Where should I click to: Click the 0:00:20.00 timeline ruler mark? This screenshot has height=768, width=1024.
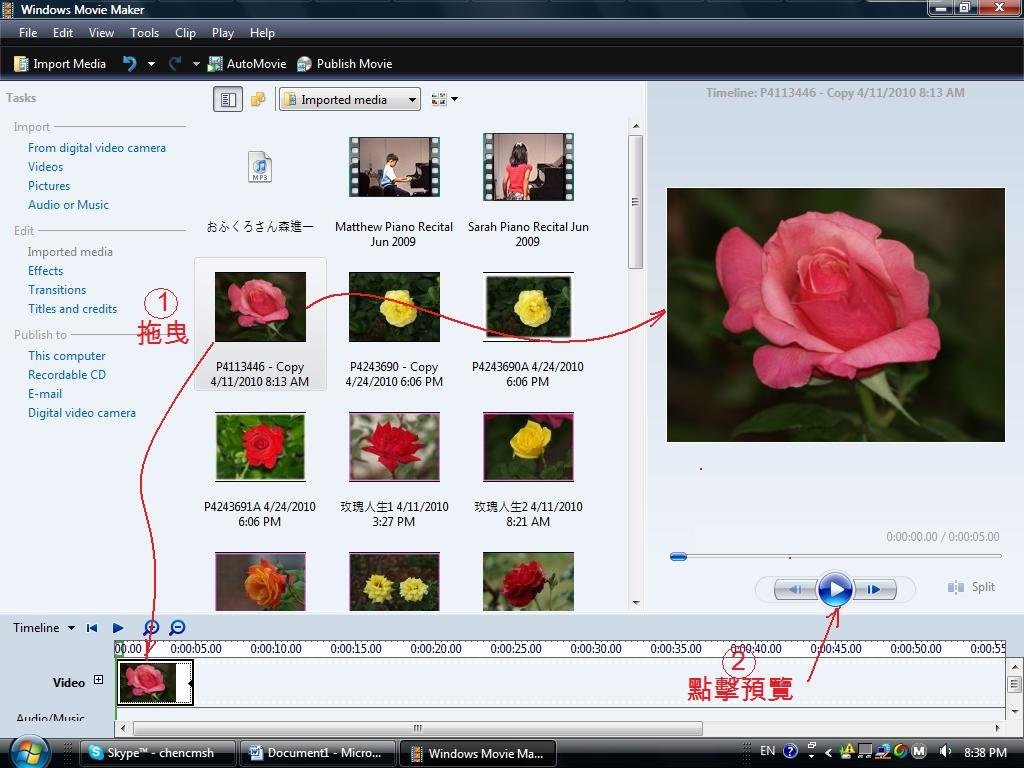click(x=436, y=648)
